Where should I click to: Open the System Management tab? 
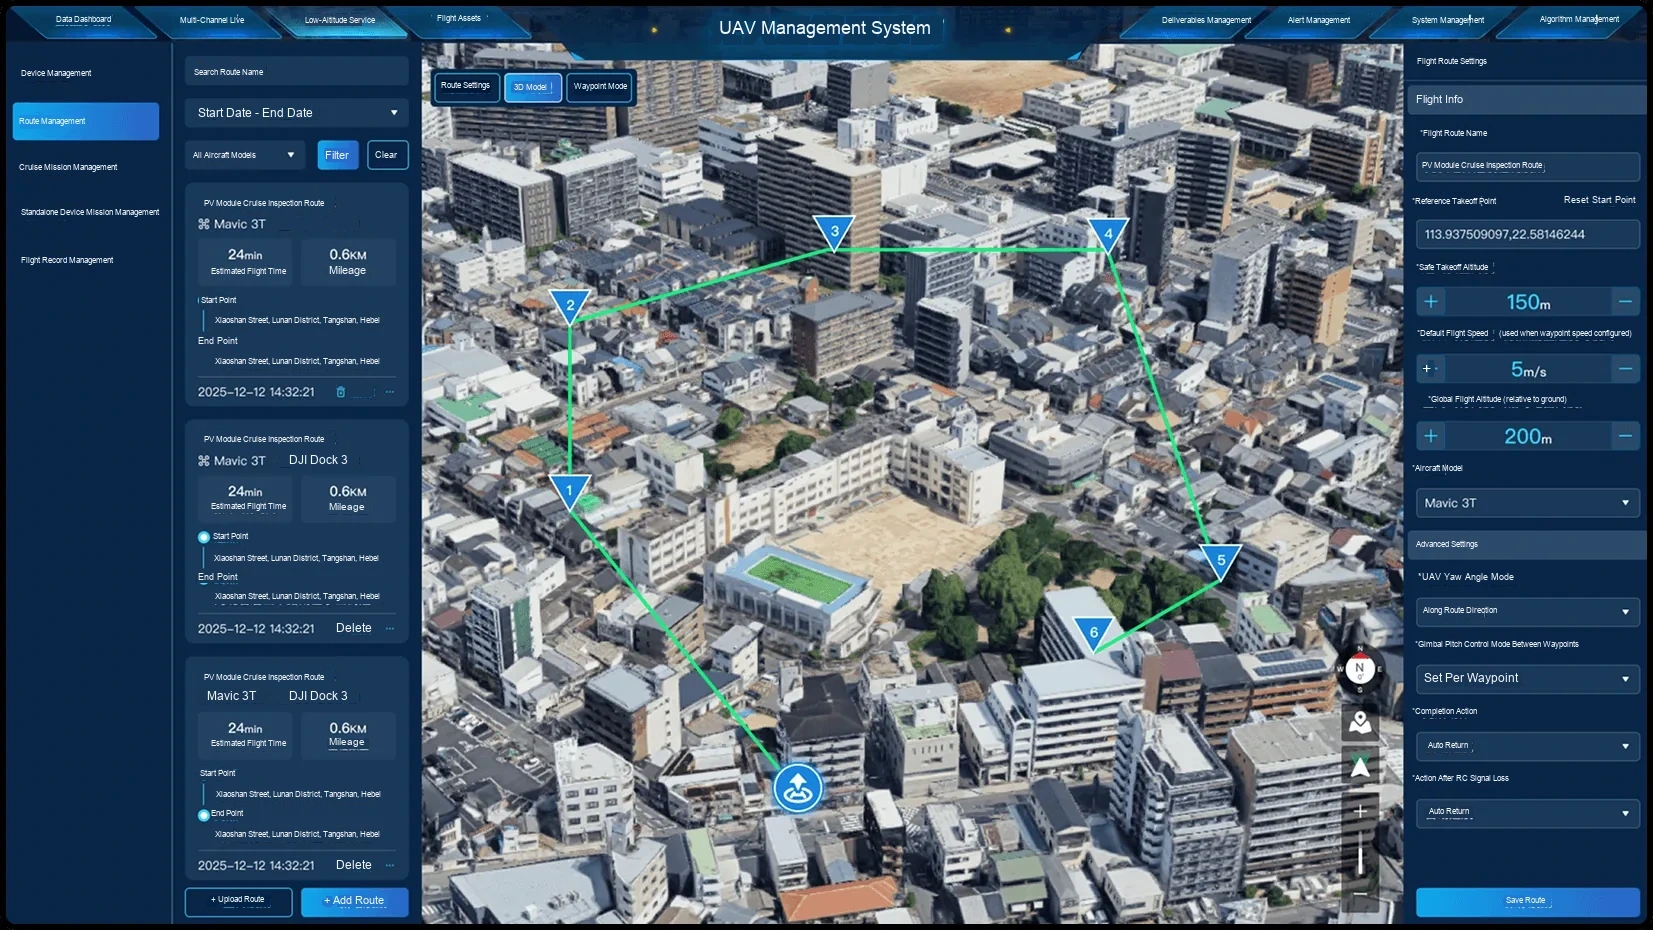click(1448, 20)
